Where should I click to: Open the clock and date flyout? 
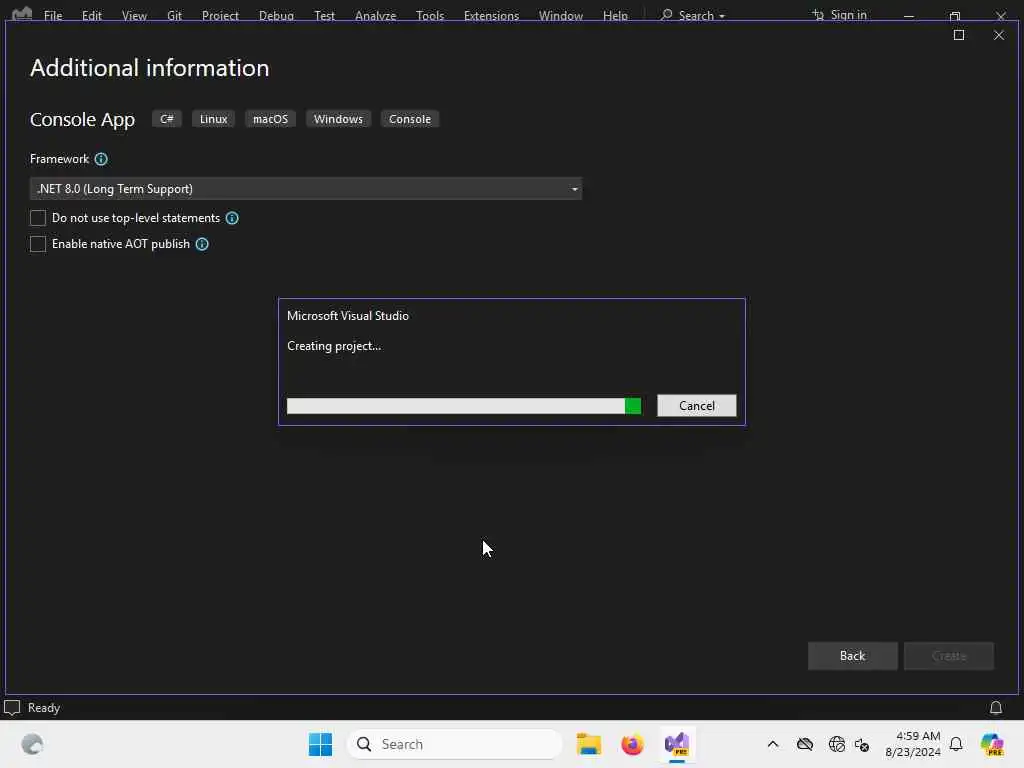(x=912, y=744)
